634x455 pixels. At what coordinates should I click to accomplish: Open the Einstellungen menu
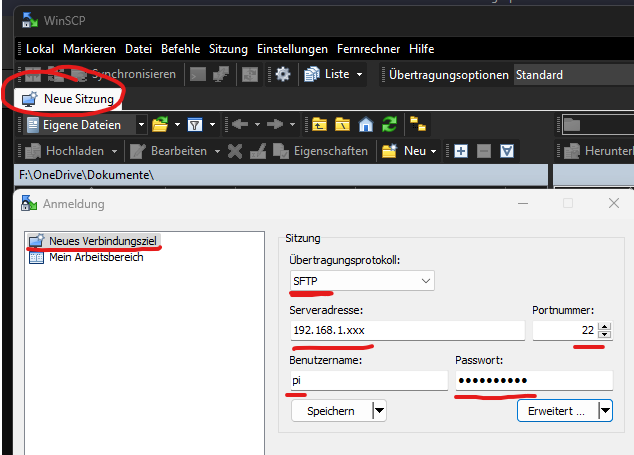[292, 49]
